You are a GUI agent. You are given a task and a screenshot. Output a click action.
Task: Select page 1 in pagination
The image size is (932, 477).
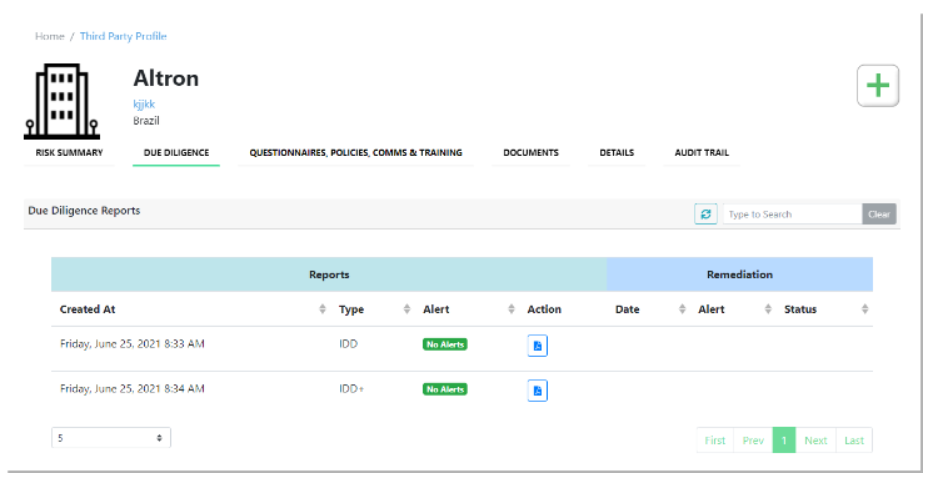click(784, 441)
